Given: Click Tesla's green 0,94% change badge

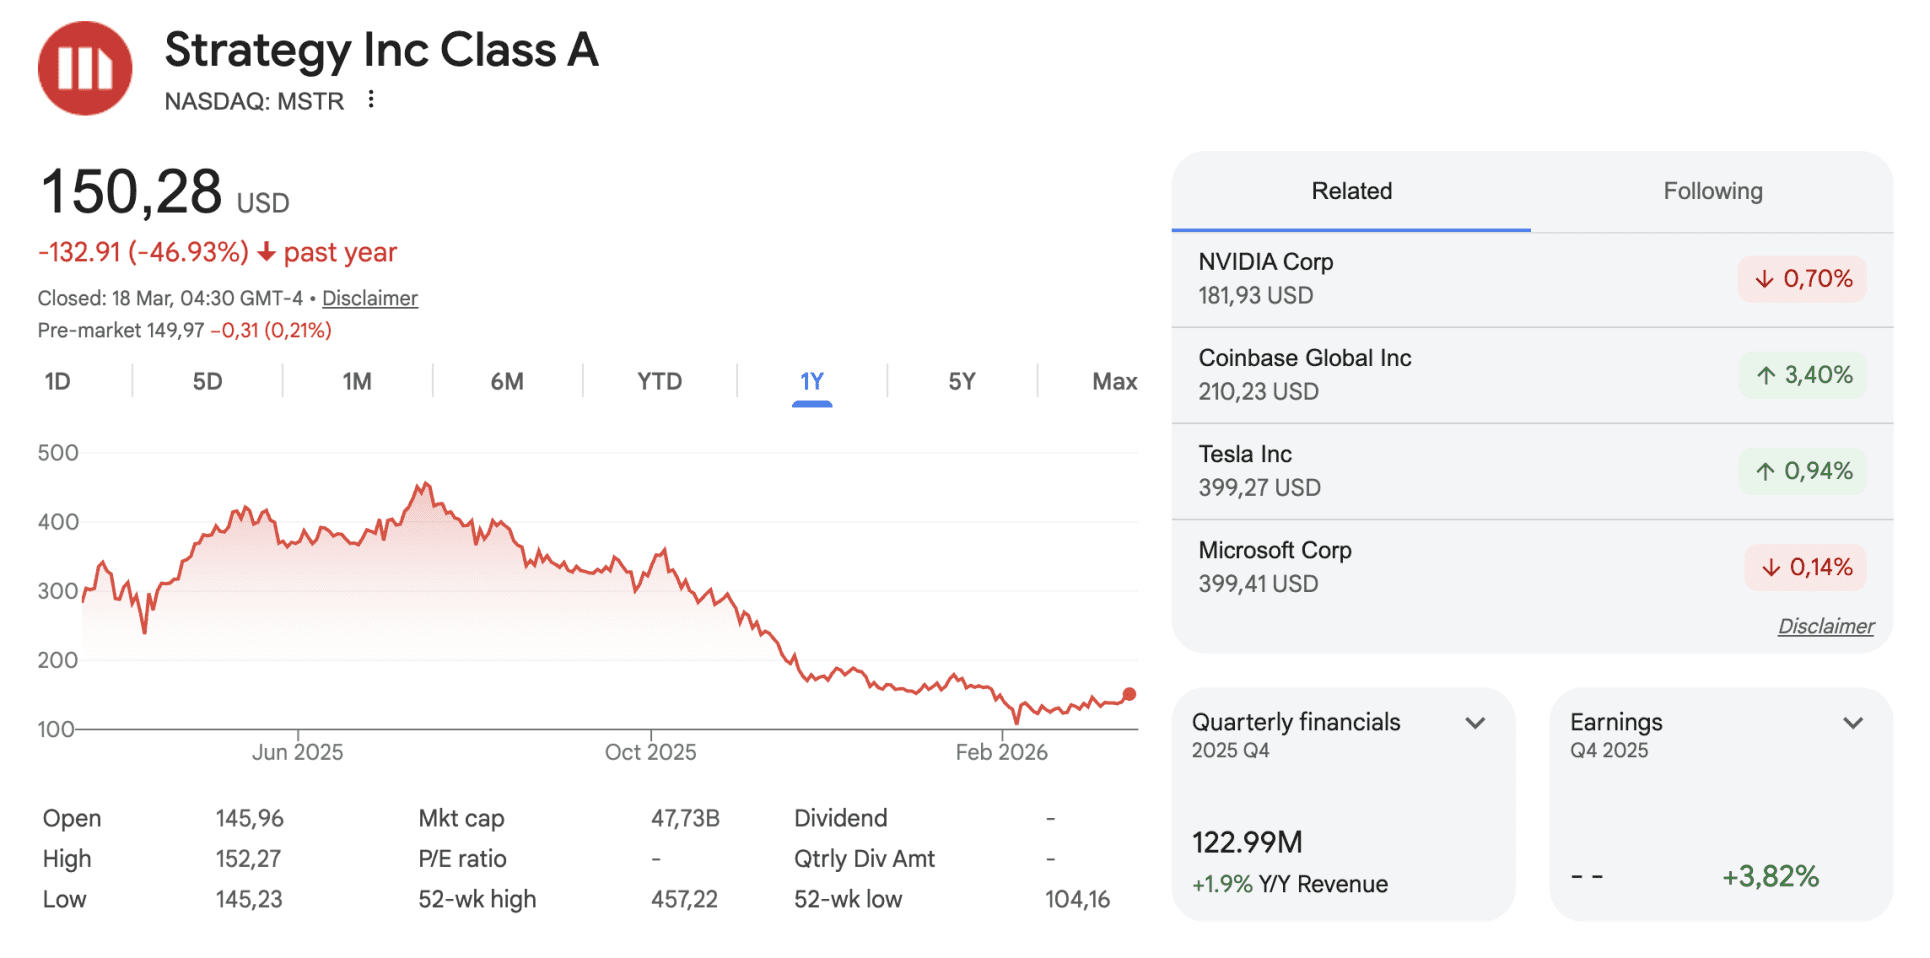Looking at the screenshot, I should tap(1803, 471).
